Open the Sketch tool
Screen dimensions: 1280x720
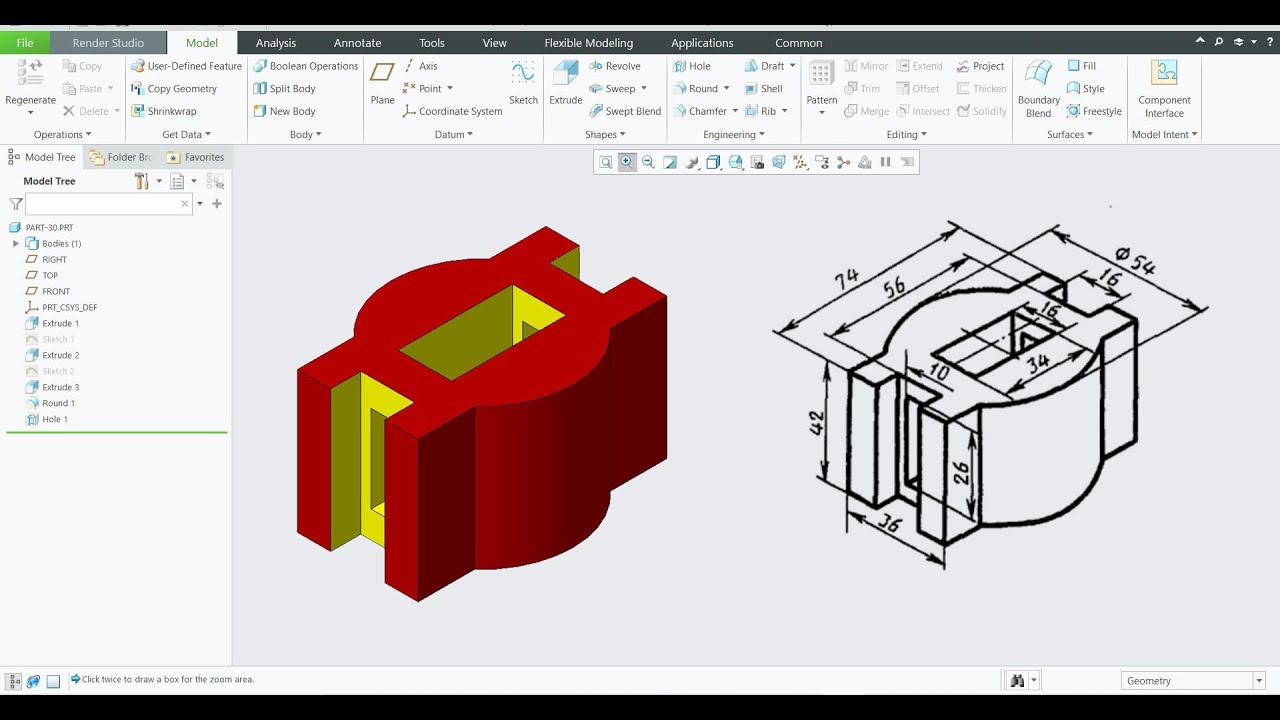[523, 82]
